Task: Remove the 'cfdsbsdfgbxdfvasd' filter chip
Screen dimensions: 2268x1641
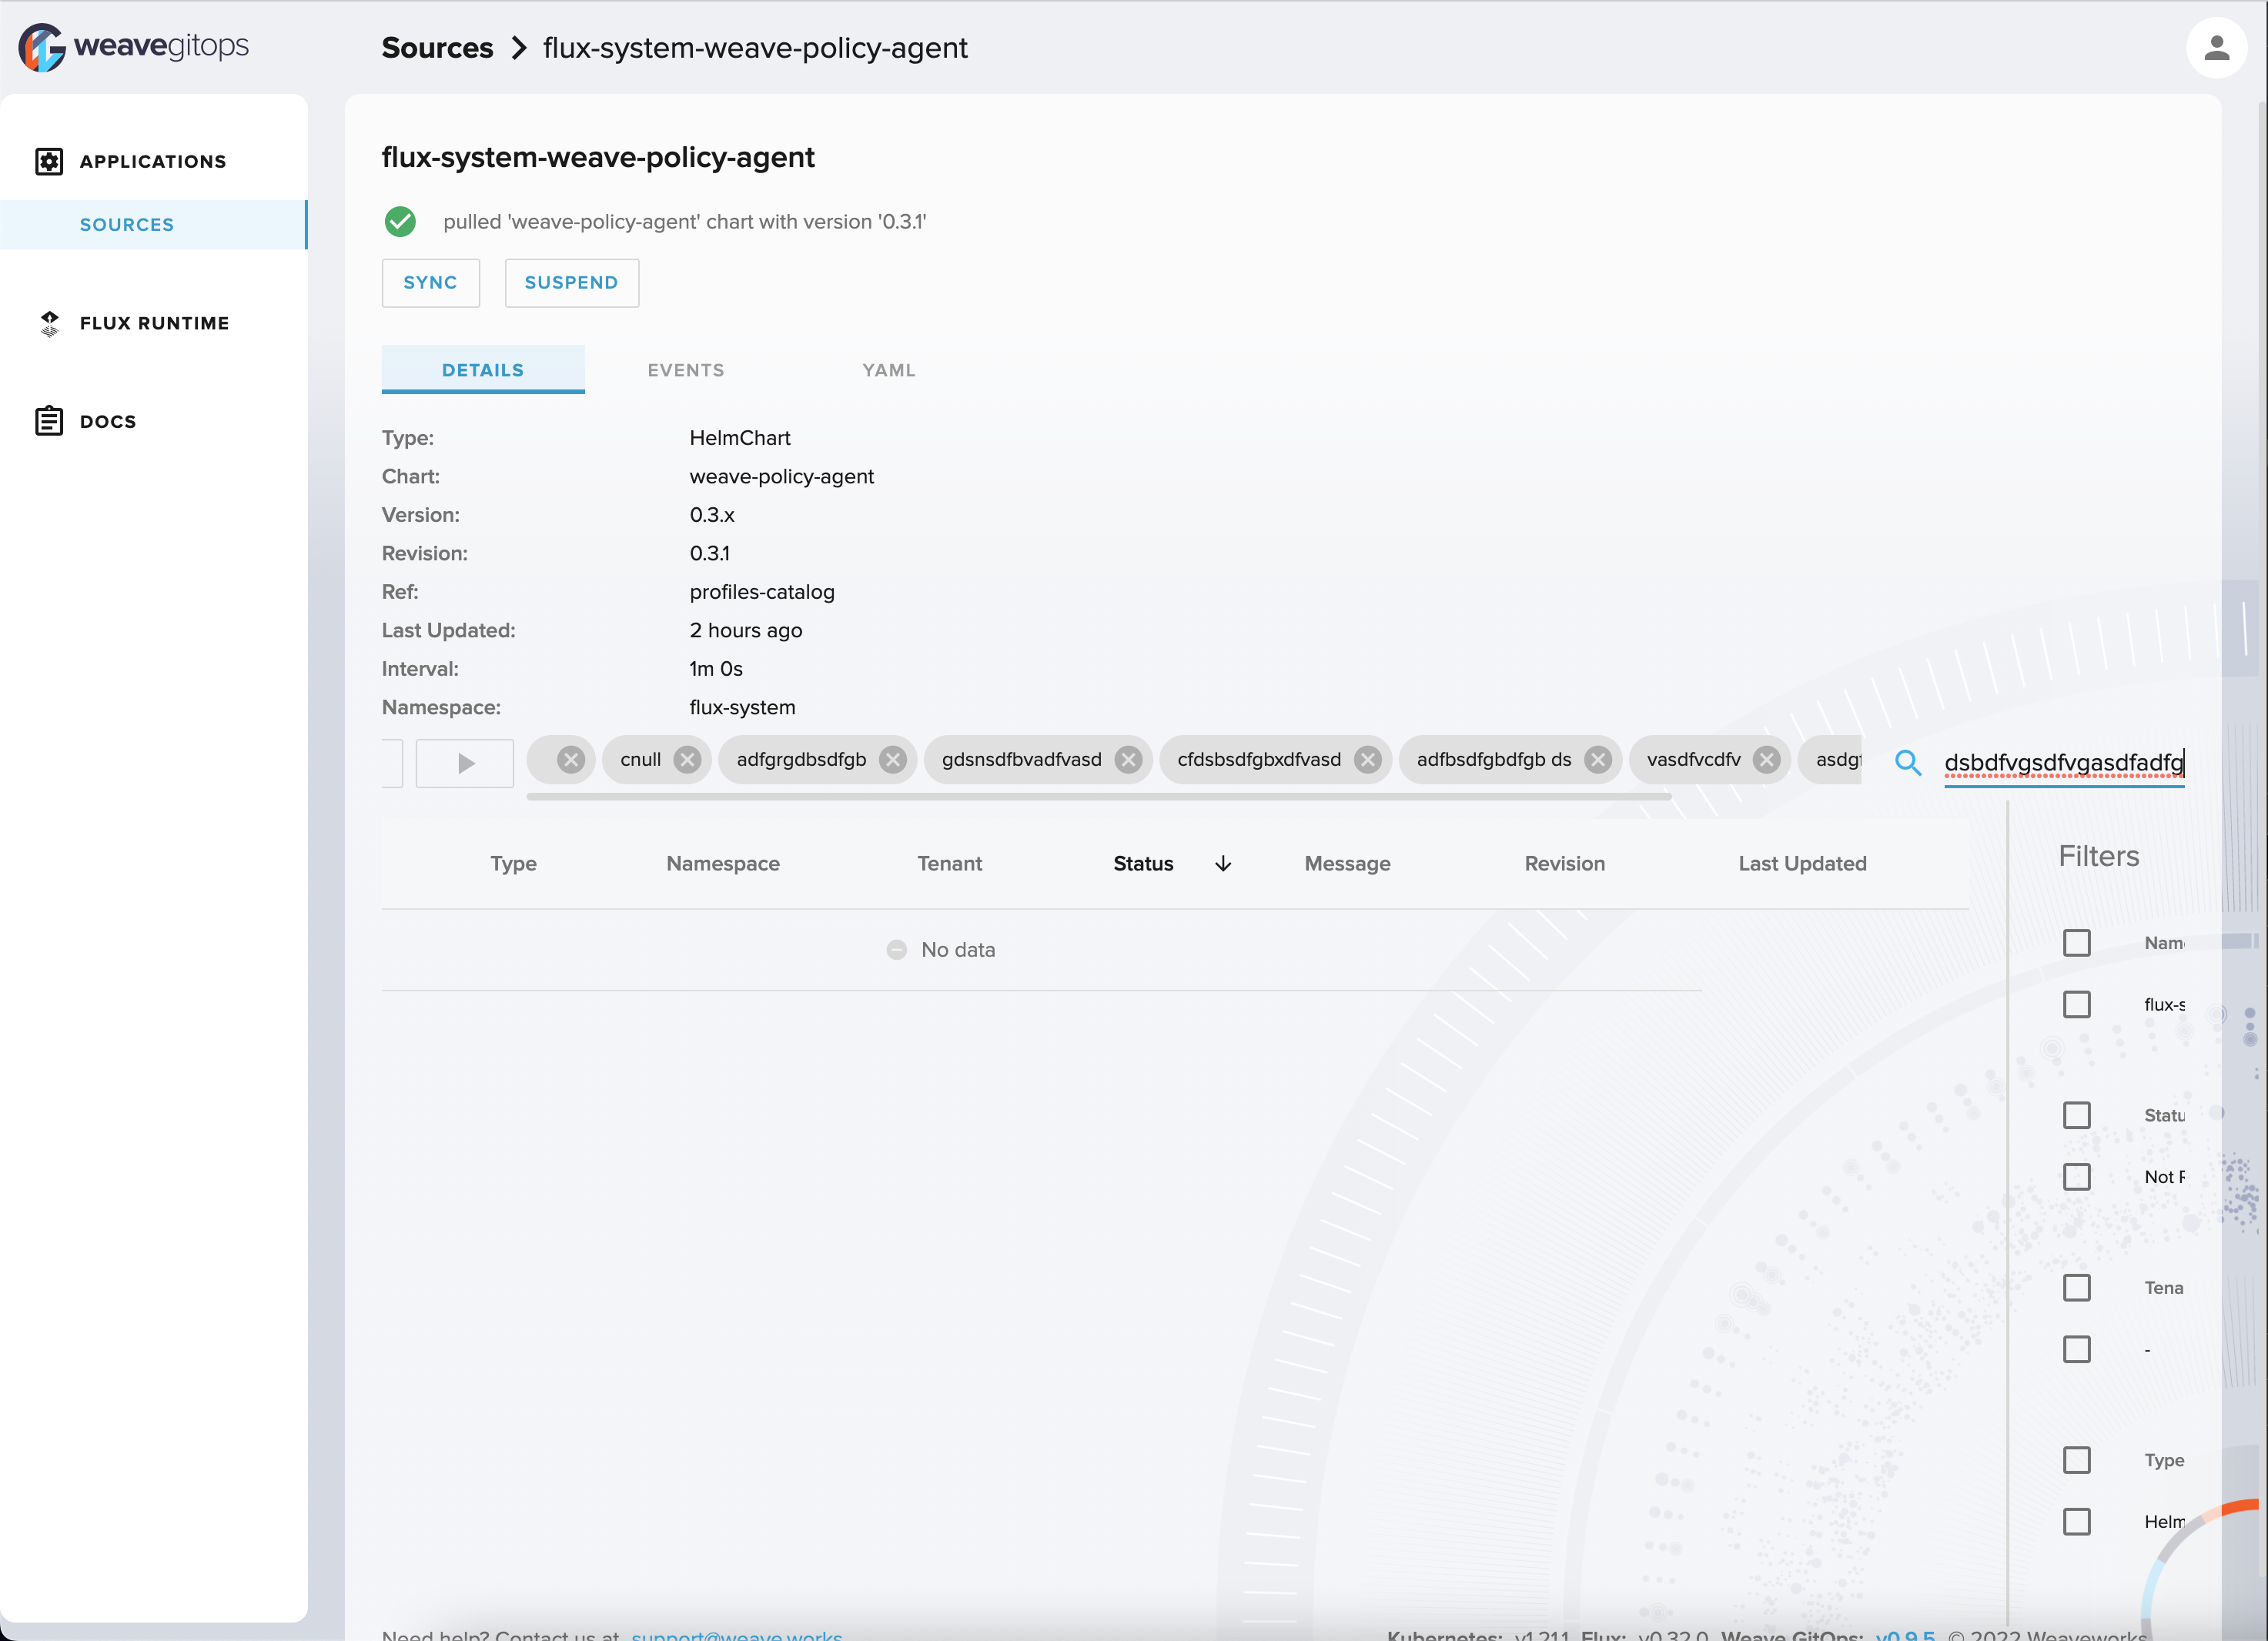Action: [x=1368, y=760]
